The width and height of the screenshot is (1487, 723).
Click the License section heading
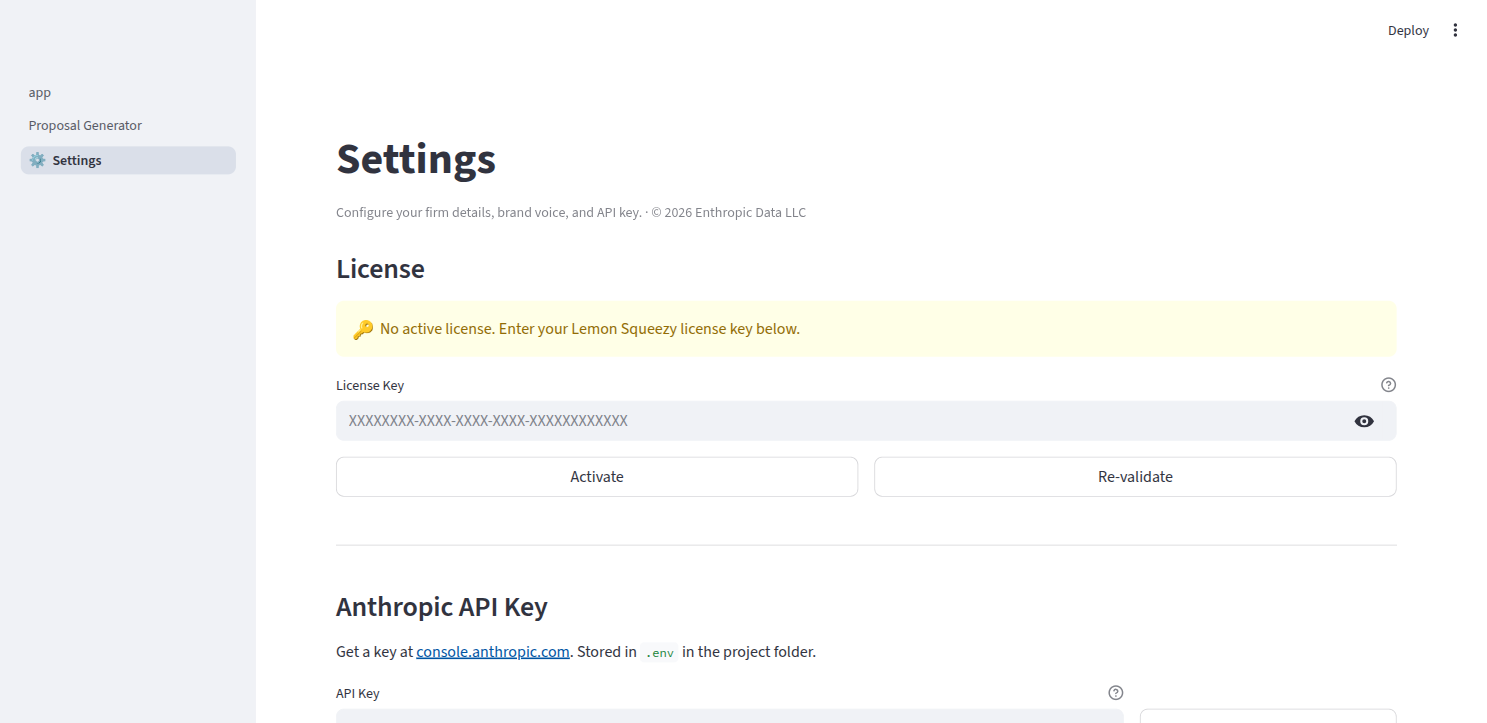(380, 269)
